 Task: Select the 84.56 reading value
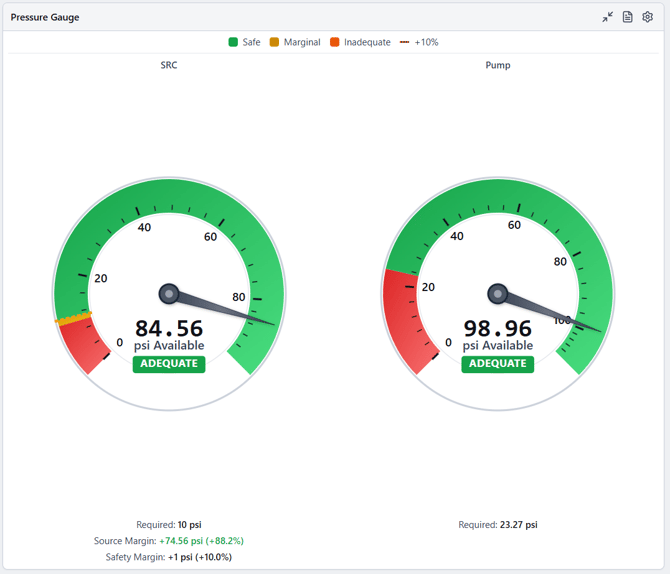pos(169,329)
